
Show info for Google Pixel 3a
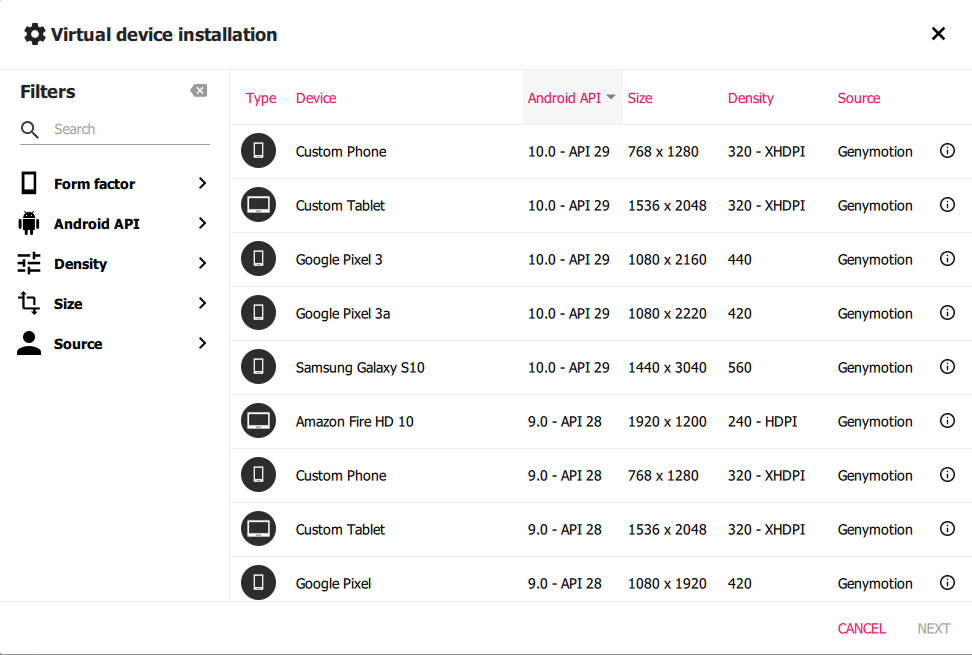pyautogui.click(x=947, y=313)
